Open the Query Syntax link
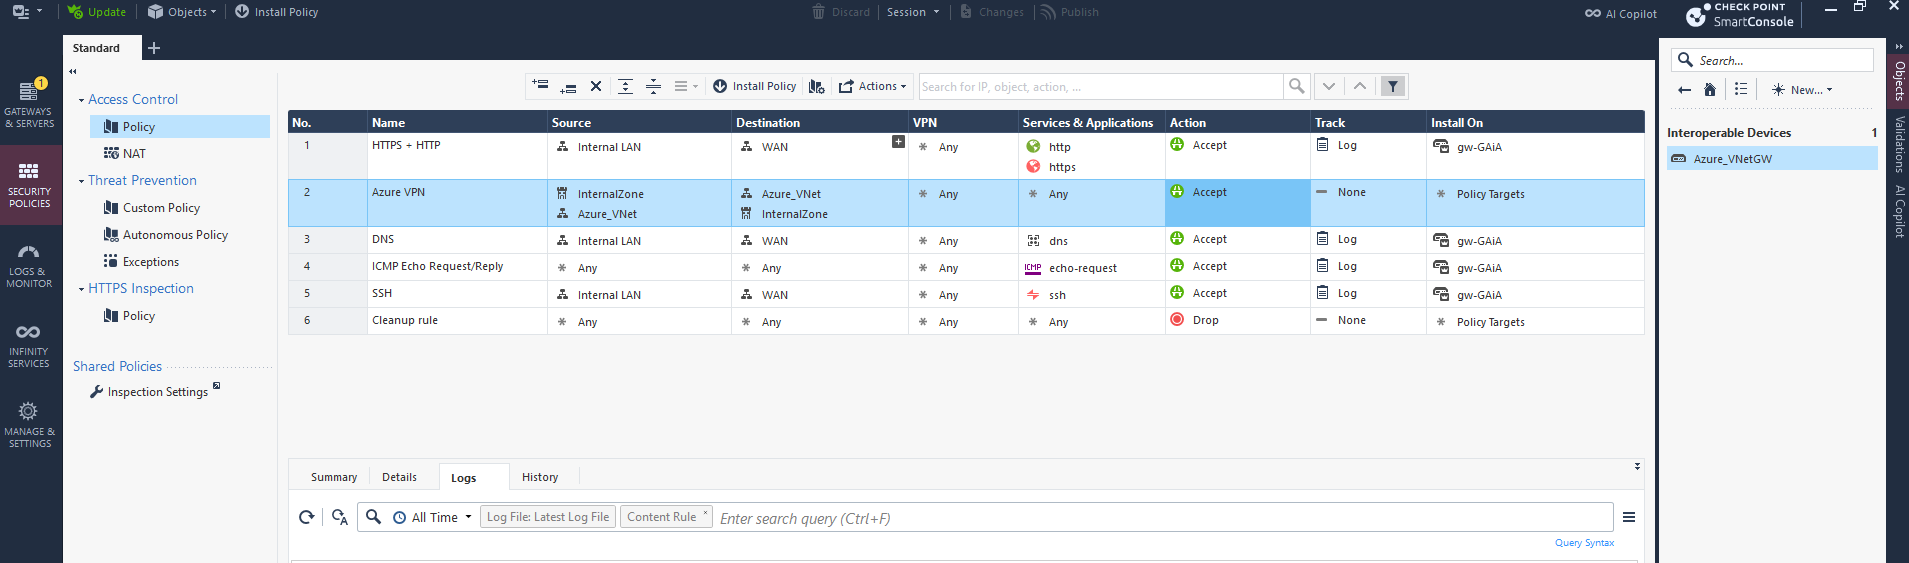 pos(1584,543)
